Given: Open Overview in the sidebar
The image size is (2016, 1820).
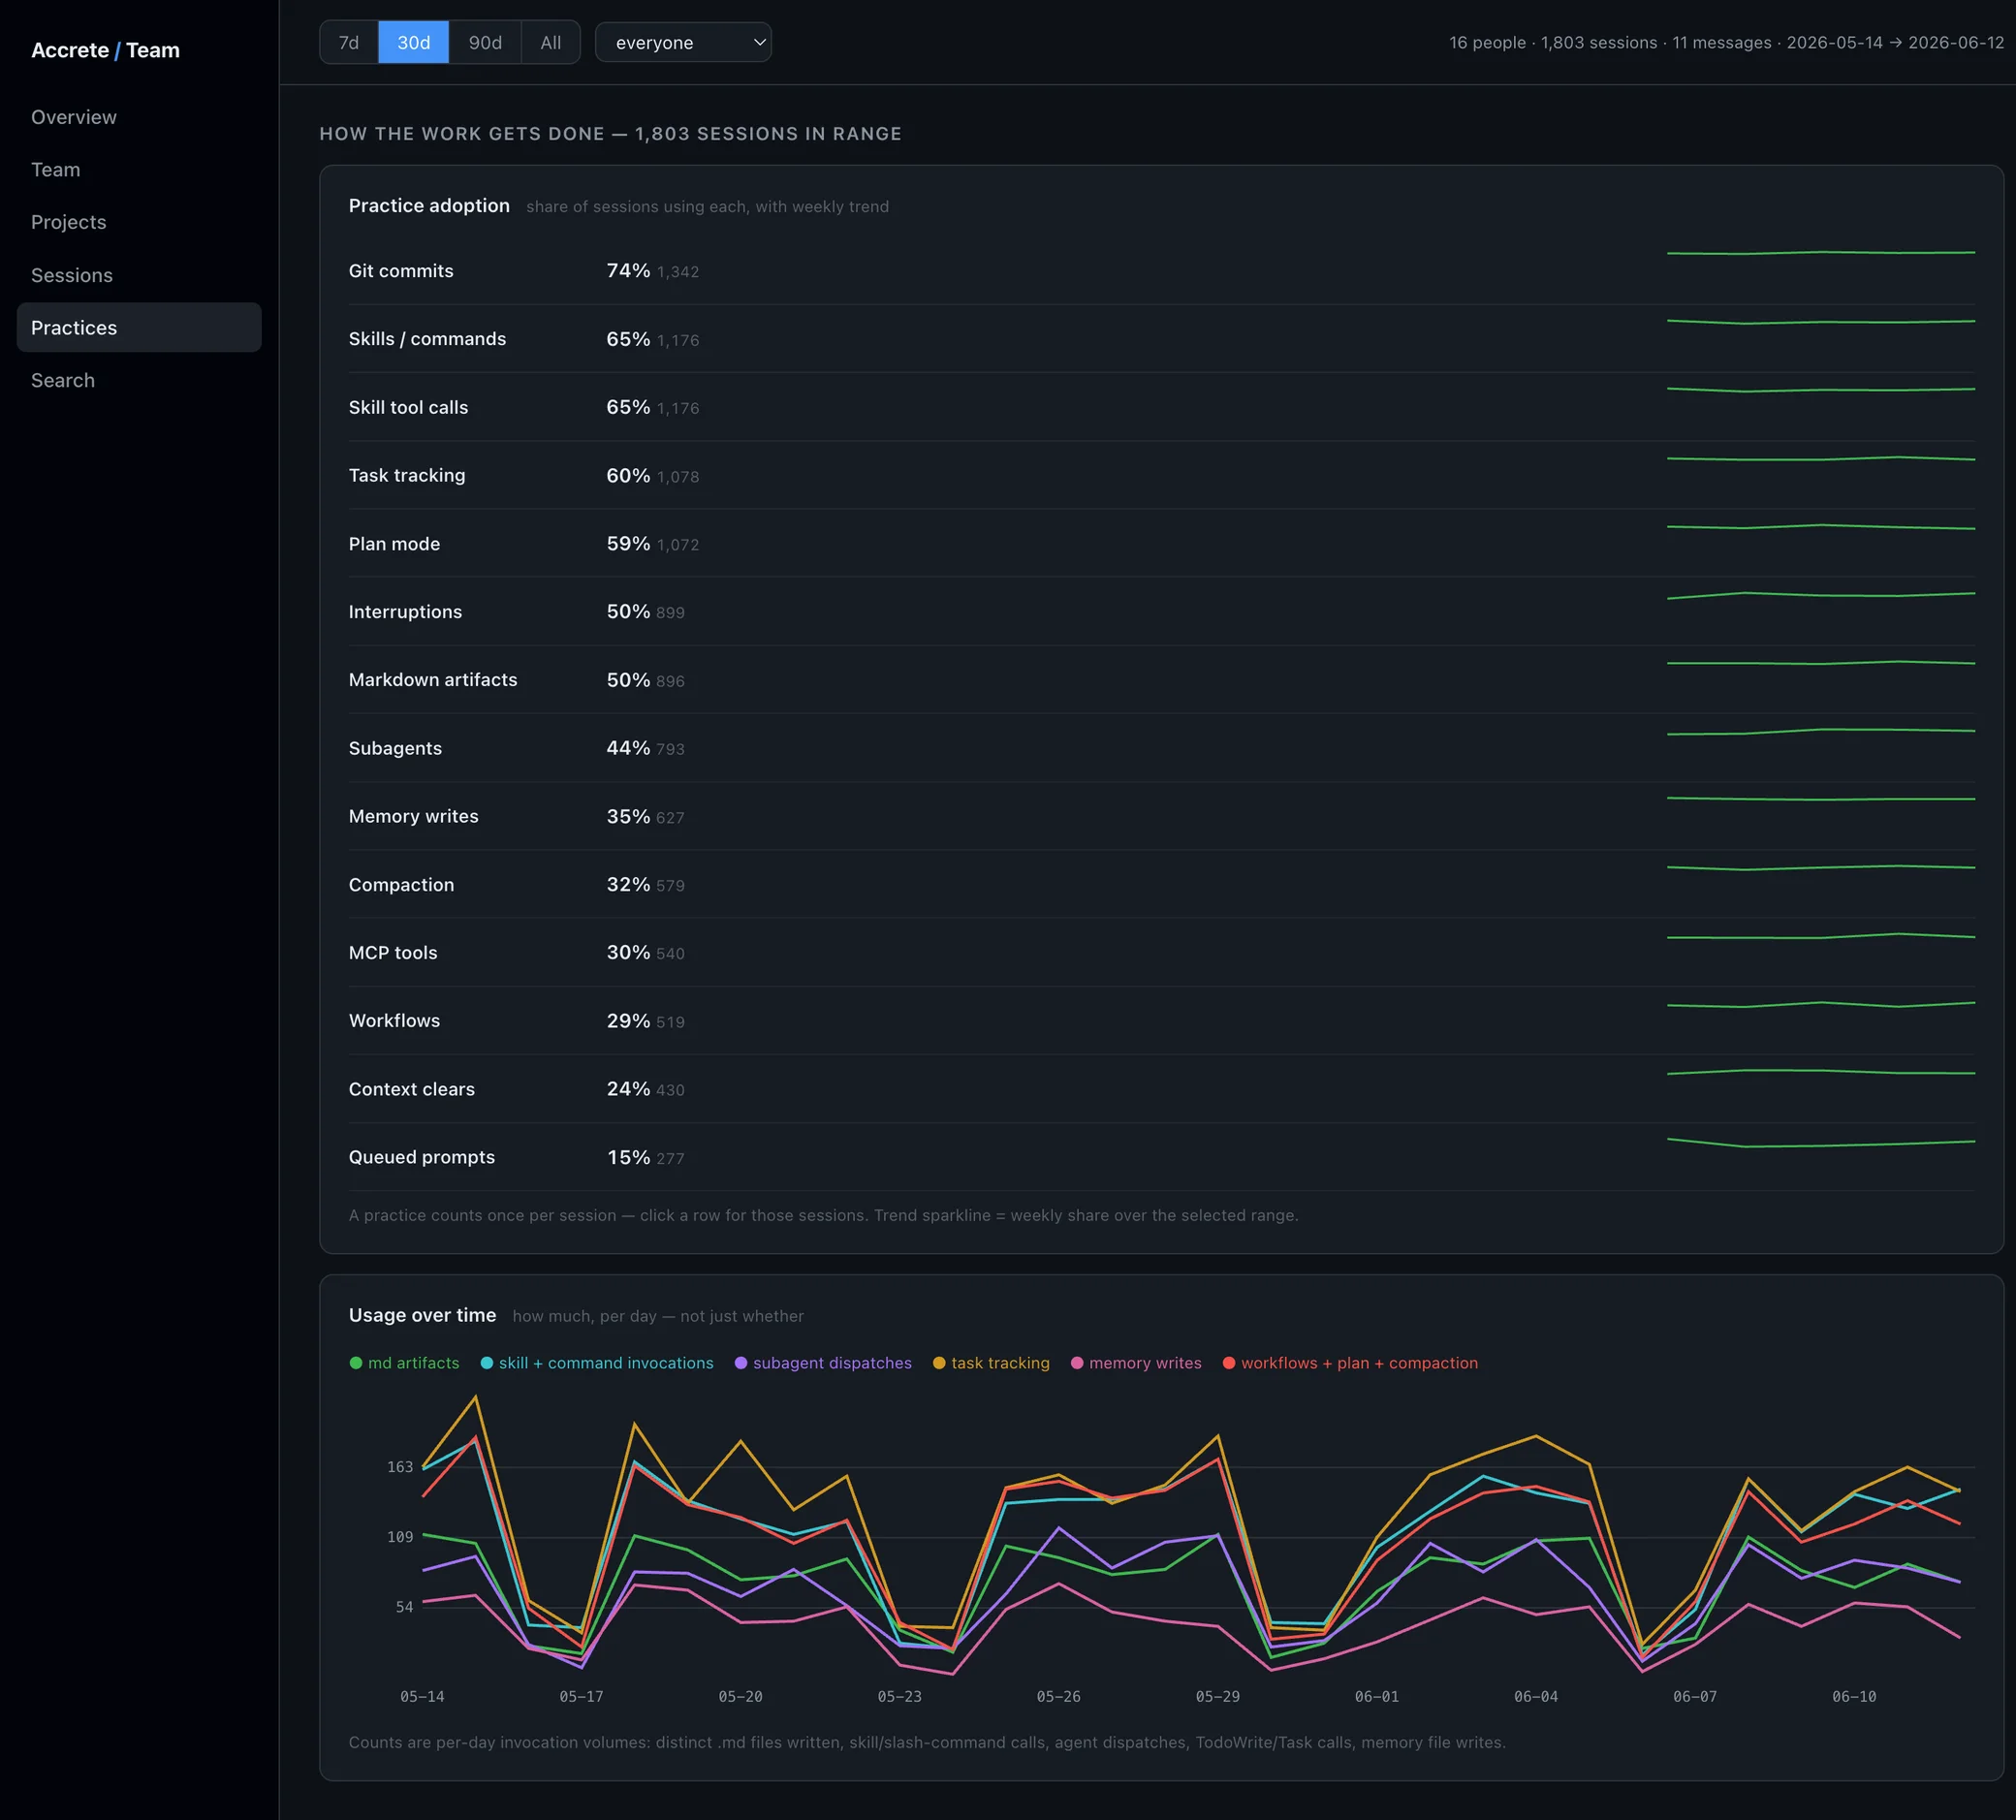Looking at the screenshot, I should click(139, 117).
